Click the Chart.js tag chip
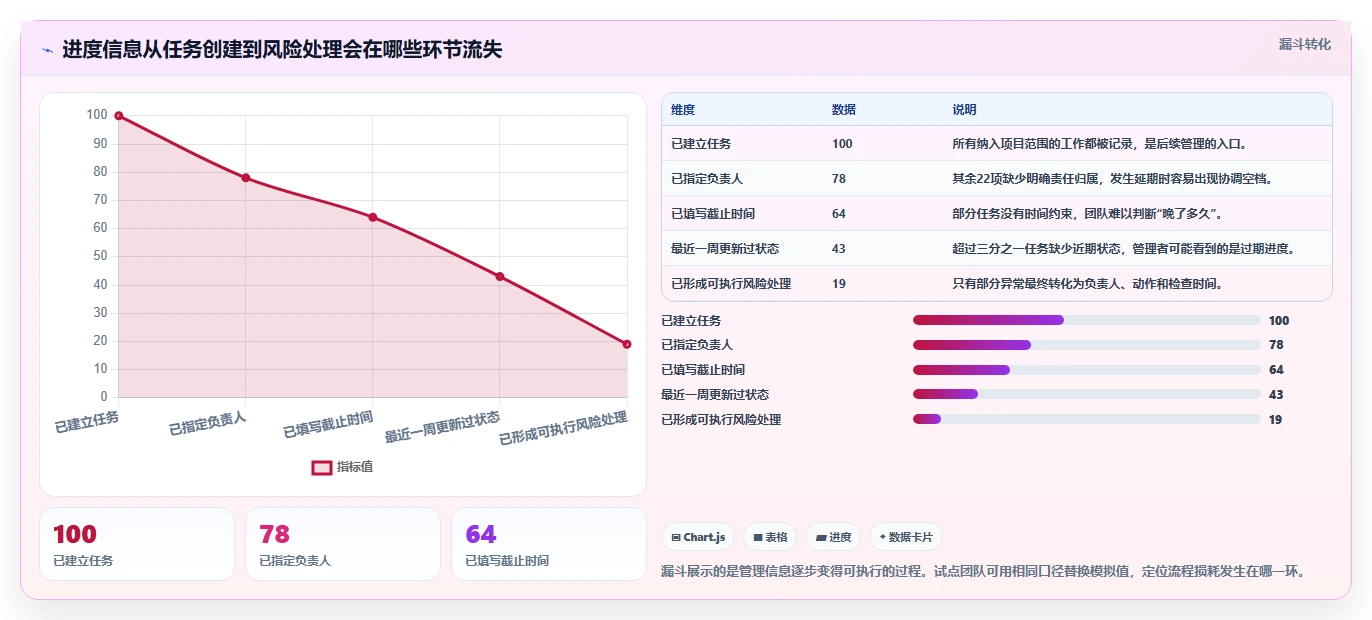Viewport: 1372px width, 620px height. coord(698,537)
